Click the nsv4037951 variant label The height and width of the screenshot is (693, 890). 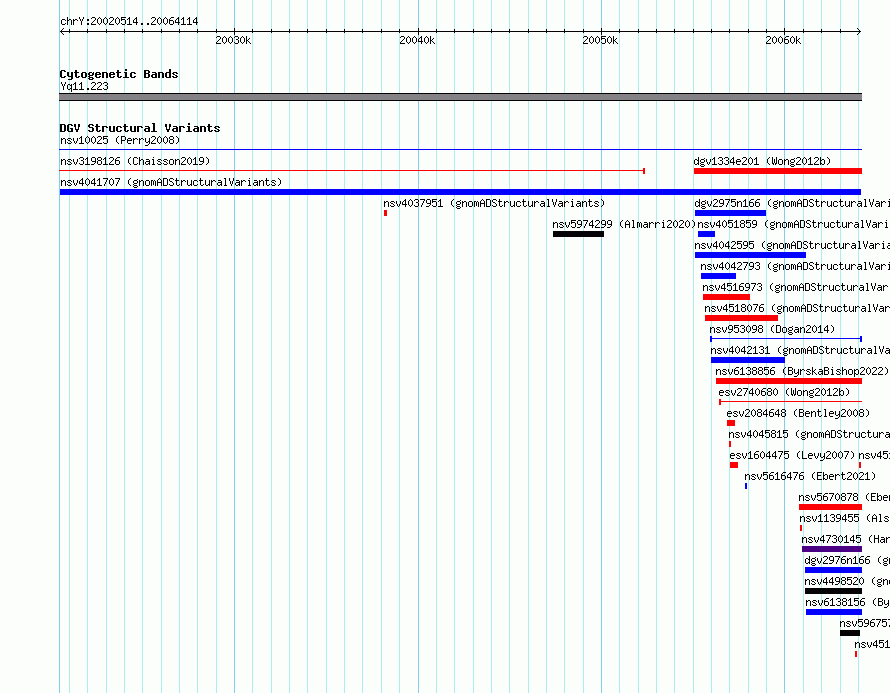[x=494, y=203]
